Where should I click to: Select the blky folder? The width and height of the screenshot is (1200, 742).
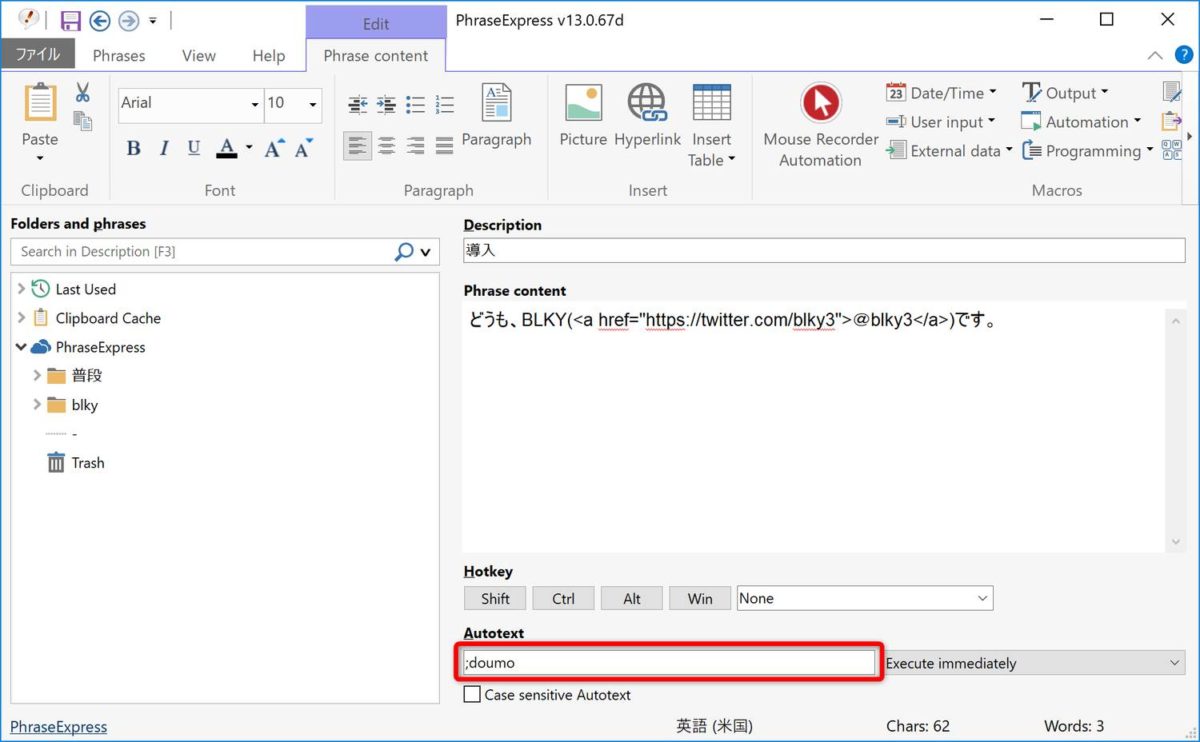pos(84,405)
